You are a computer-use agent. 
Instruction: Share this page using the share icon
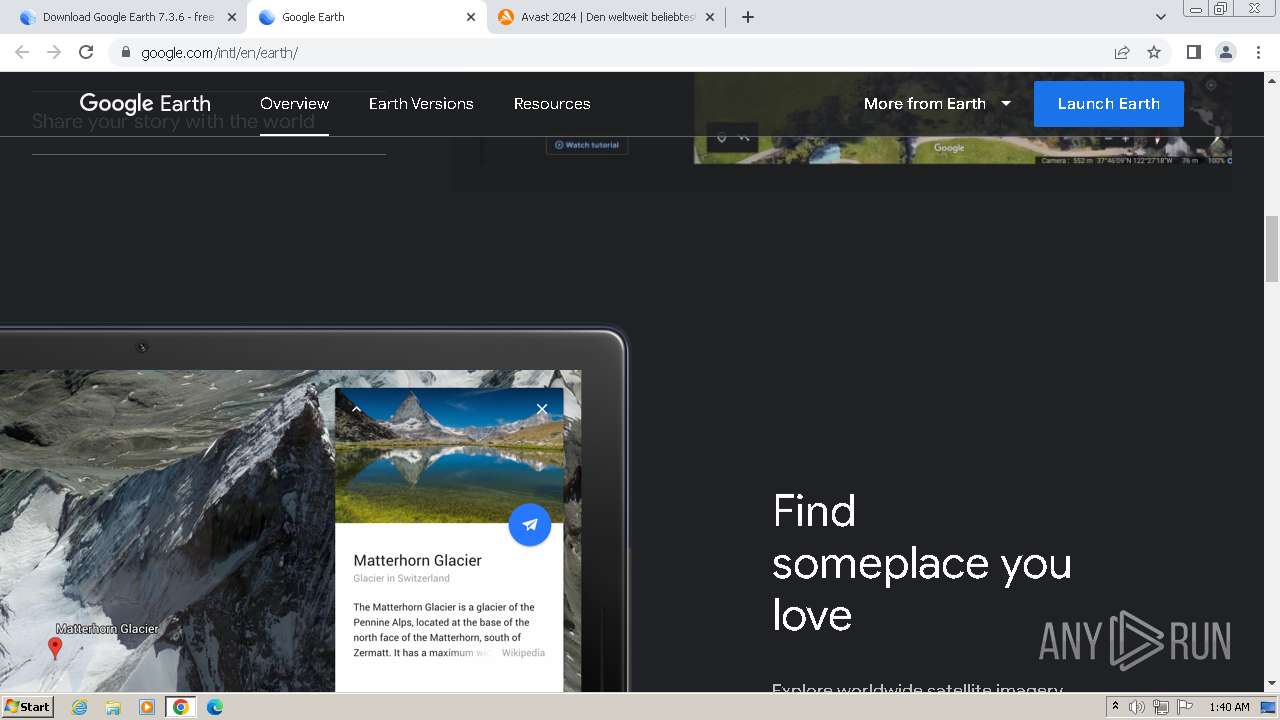[1122, 52]
